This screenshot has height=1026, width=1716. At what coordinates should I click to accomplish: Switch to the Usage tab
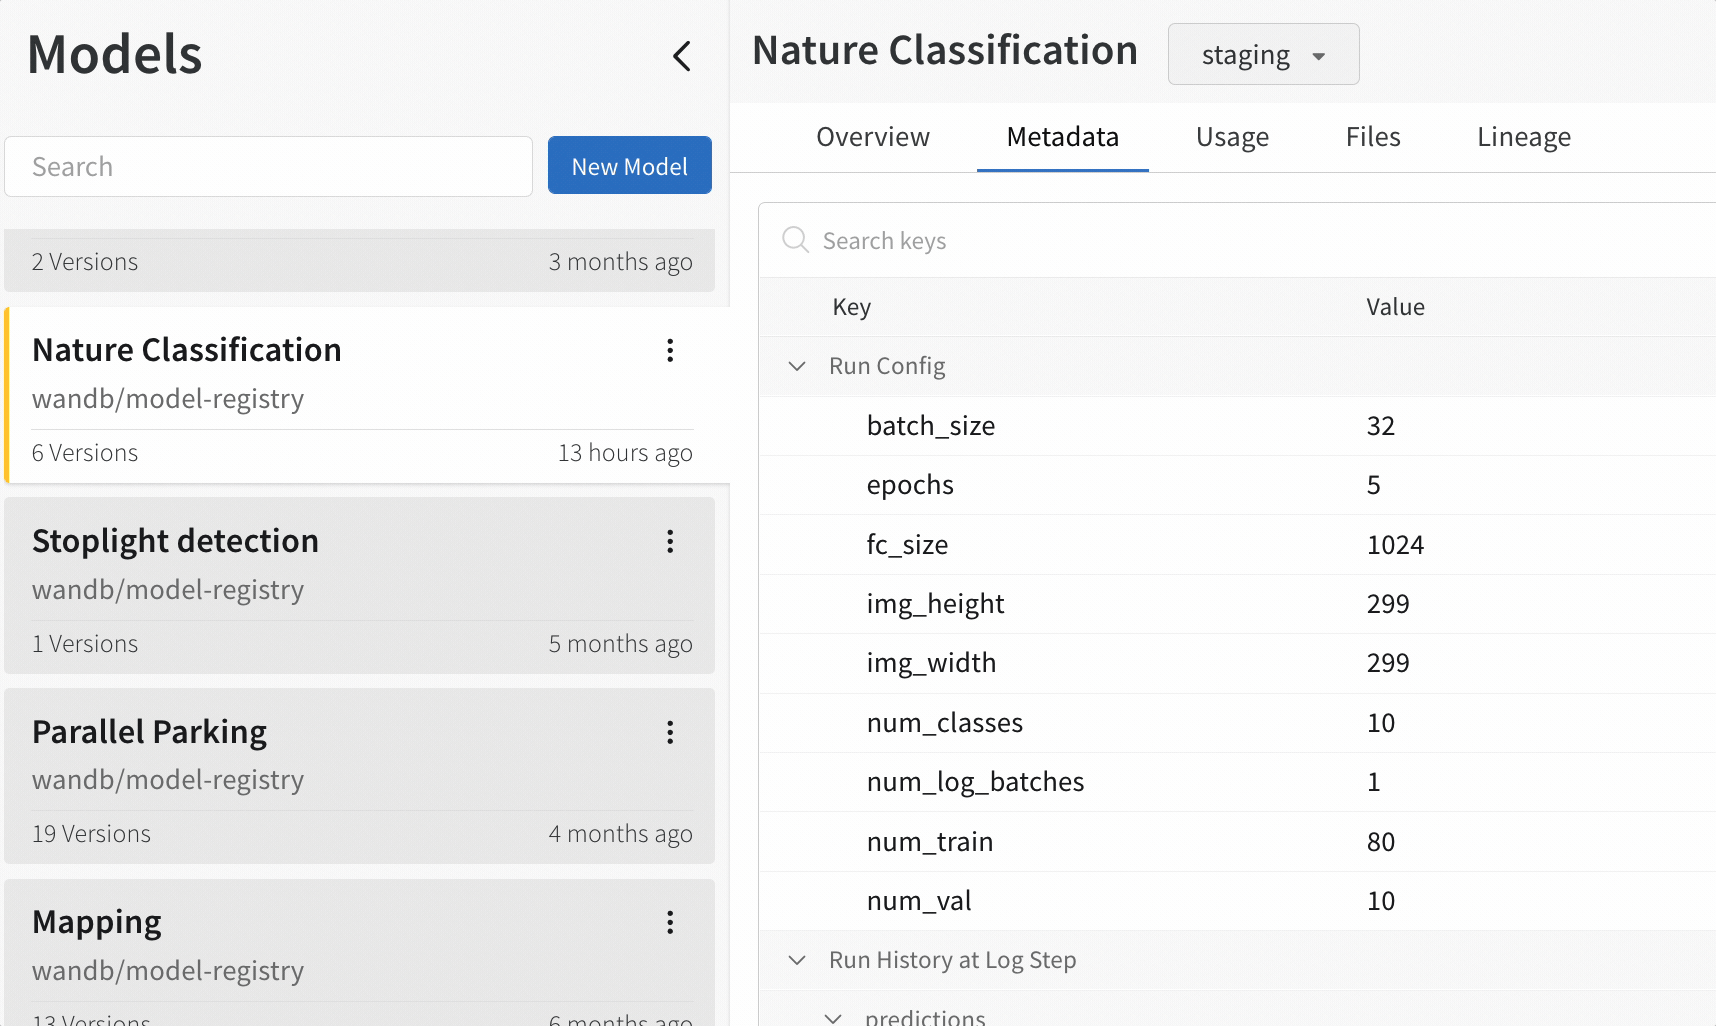pyautogui.click(x=1232, y=137)
